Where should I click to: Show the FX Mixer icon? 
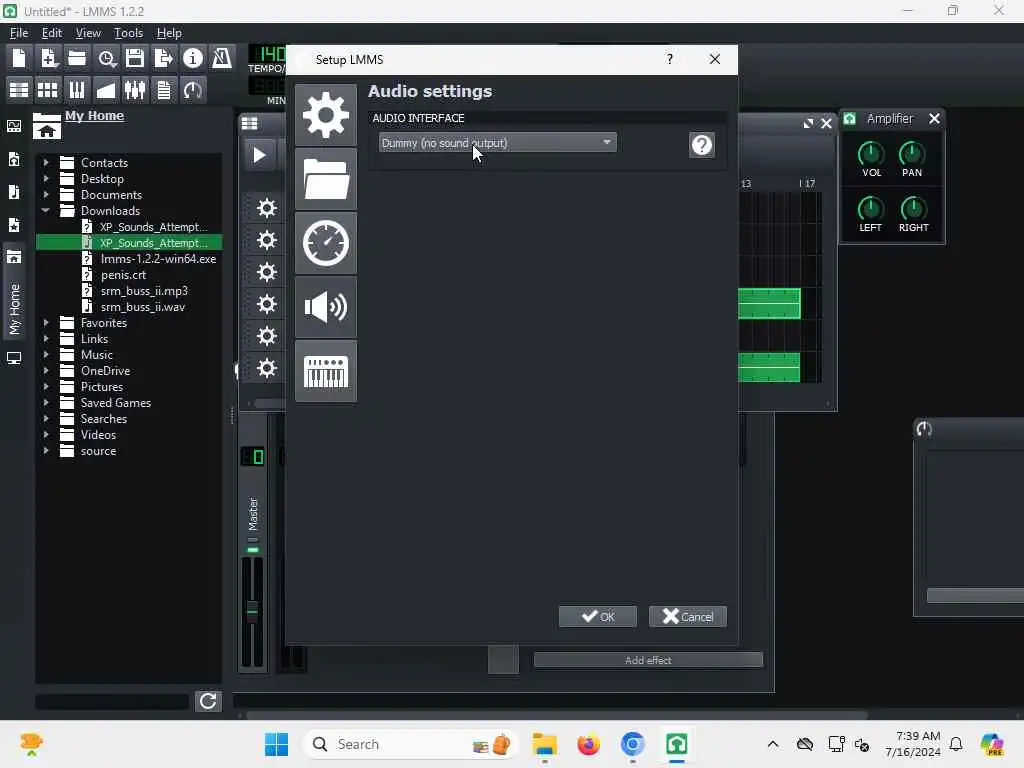pos(135,89)
